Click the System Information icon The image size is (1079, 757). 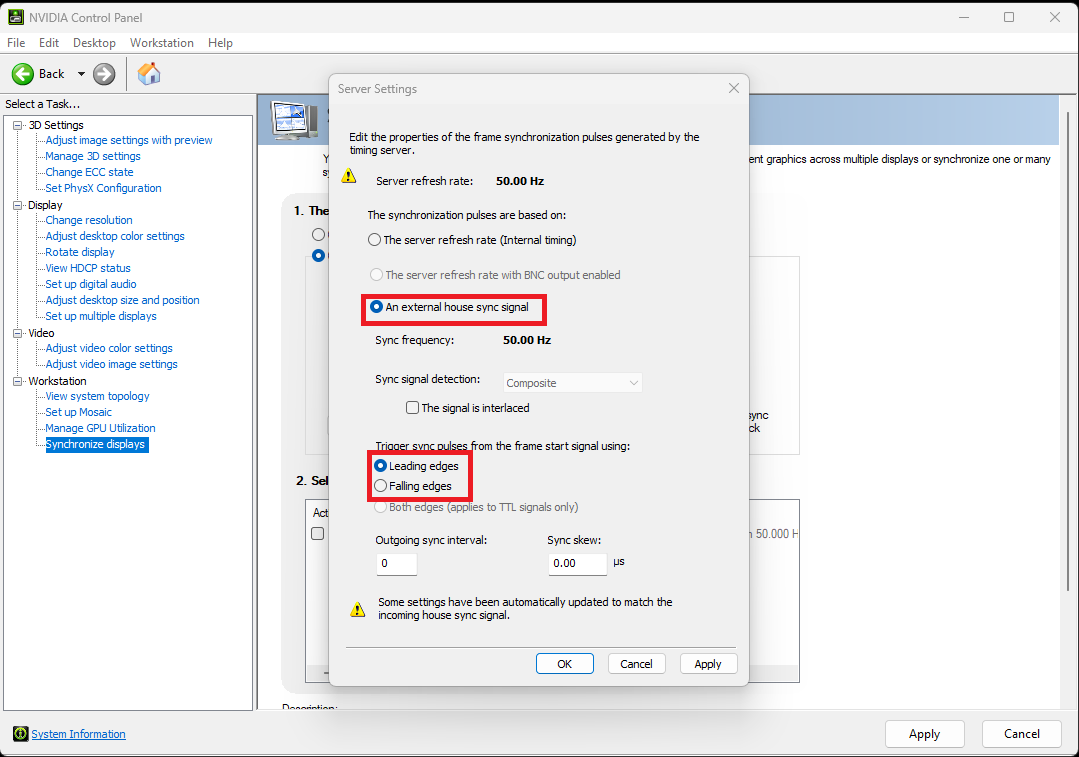(x=21, y=734)
